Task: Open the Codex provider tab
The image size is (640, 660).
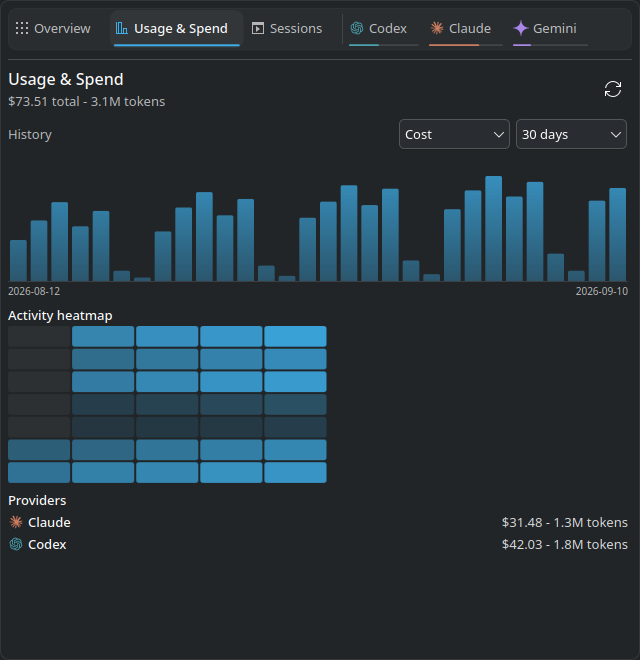Action: 384,29
